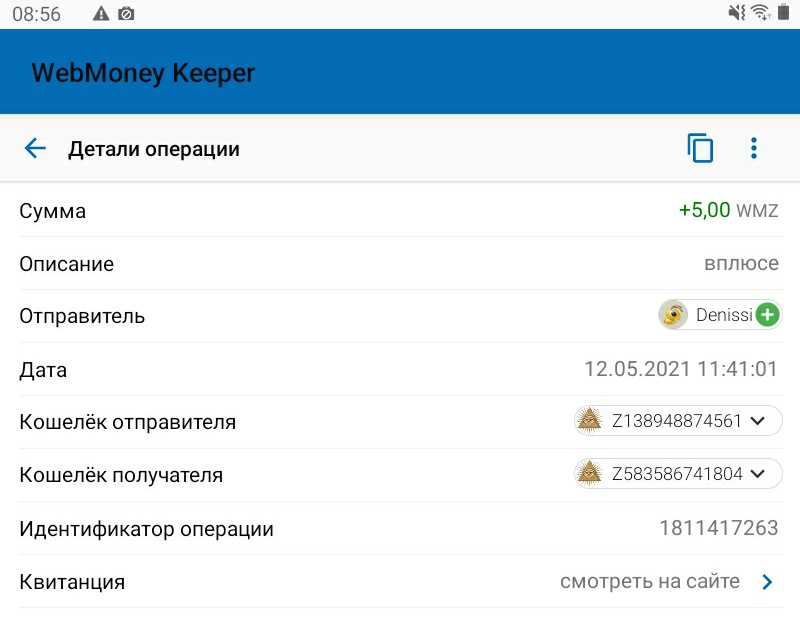
Task: Tap the 'Детали операции' title
Action: point(154,149)
